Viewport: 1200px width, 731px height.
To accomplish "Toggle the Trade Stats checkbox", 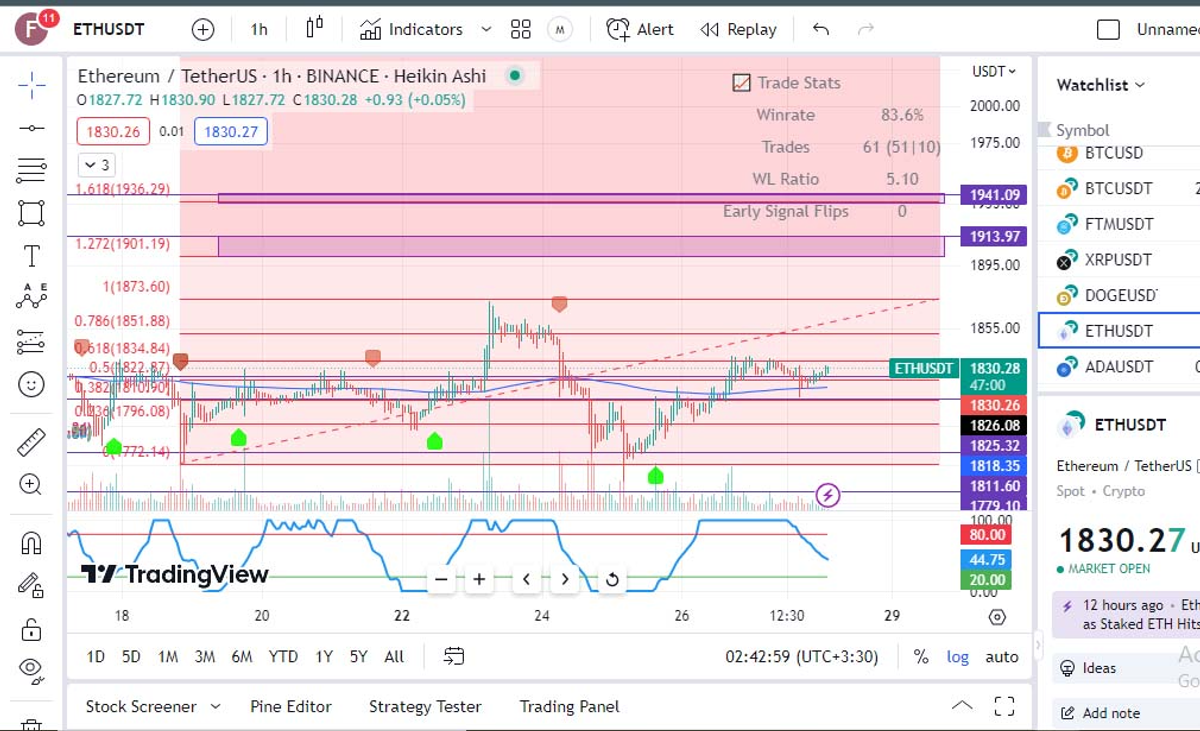I will click(x=741, y=83).
